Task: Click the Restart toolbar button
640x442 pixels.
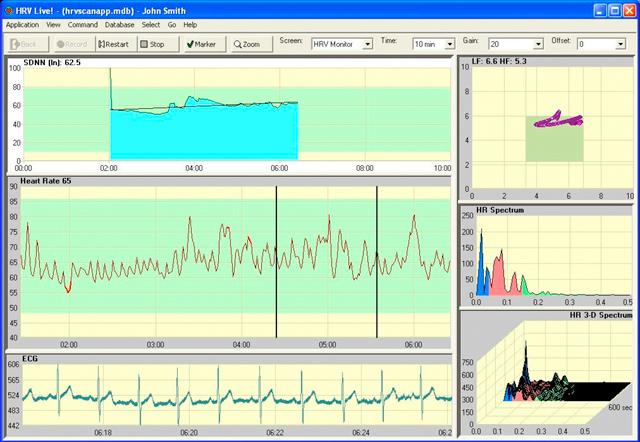Action: point(113,44)
